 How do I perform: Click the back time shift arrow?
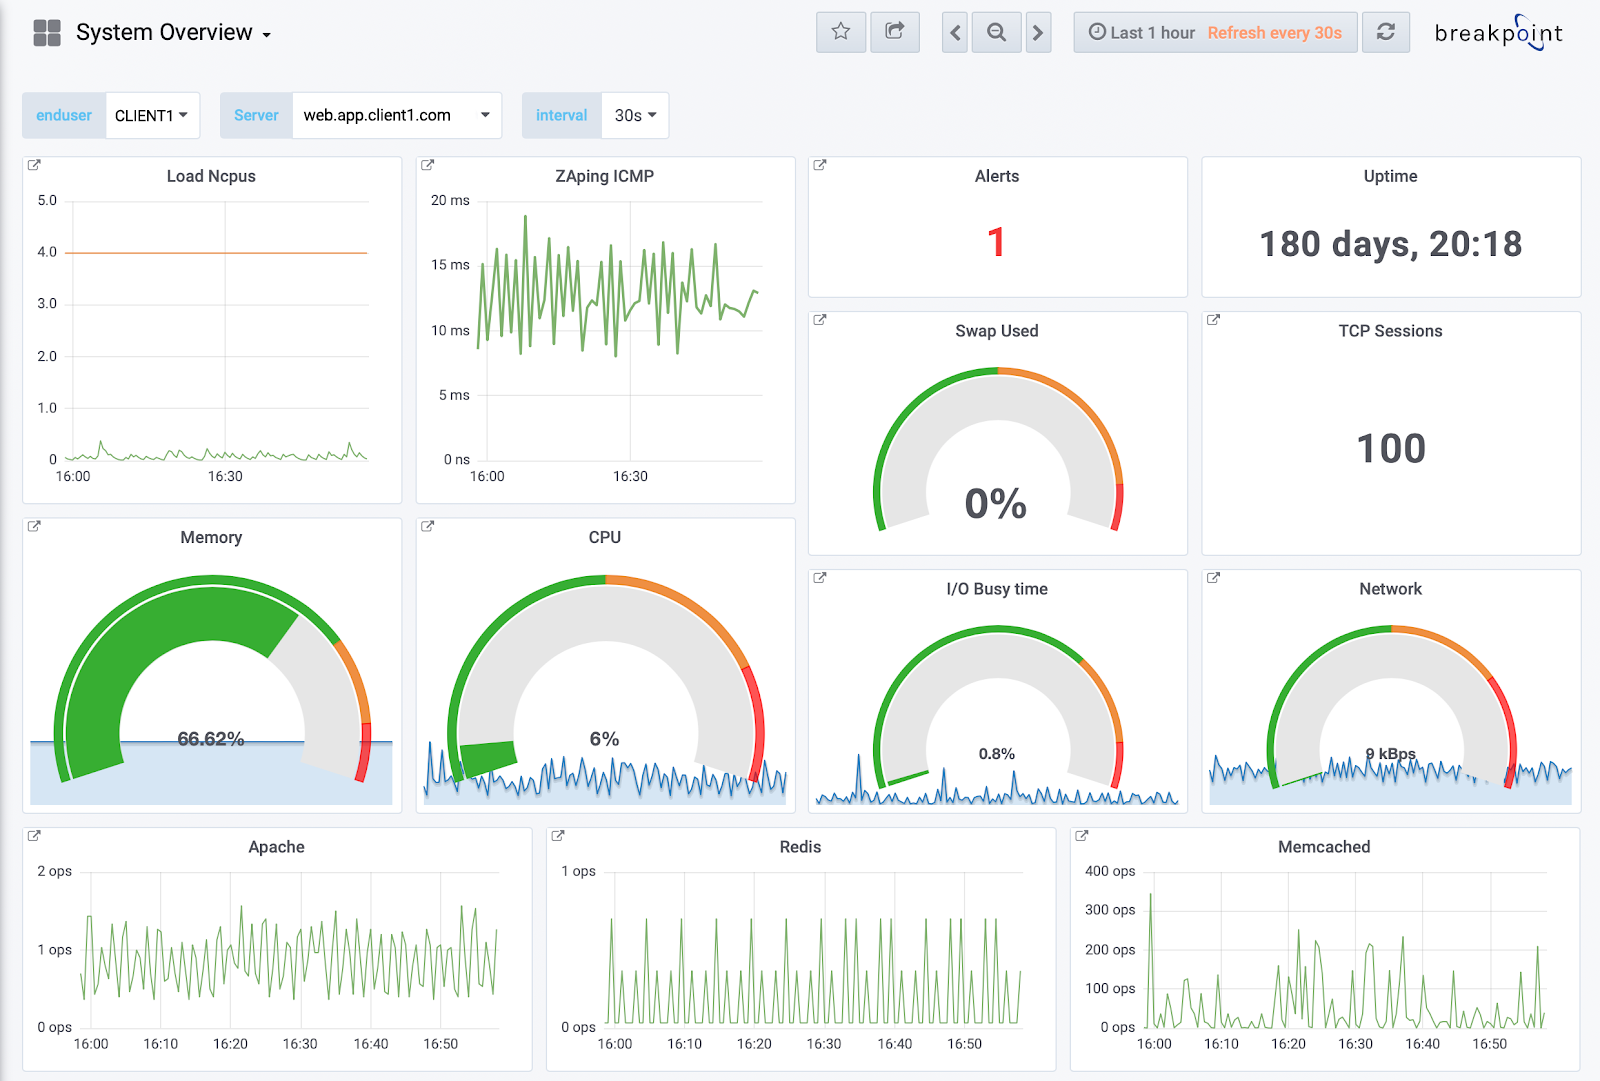point(953,31)
